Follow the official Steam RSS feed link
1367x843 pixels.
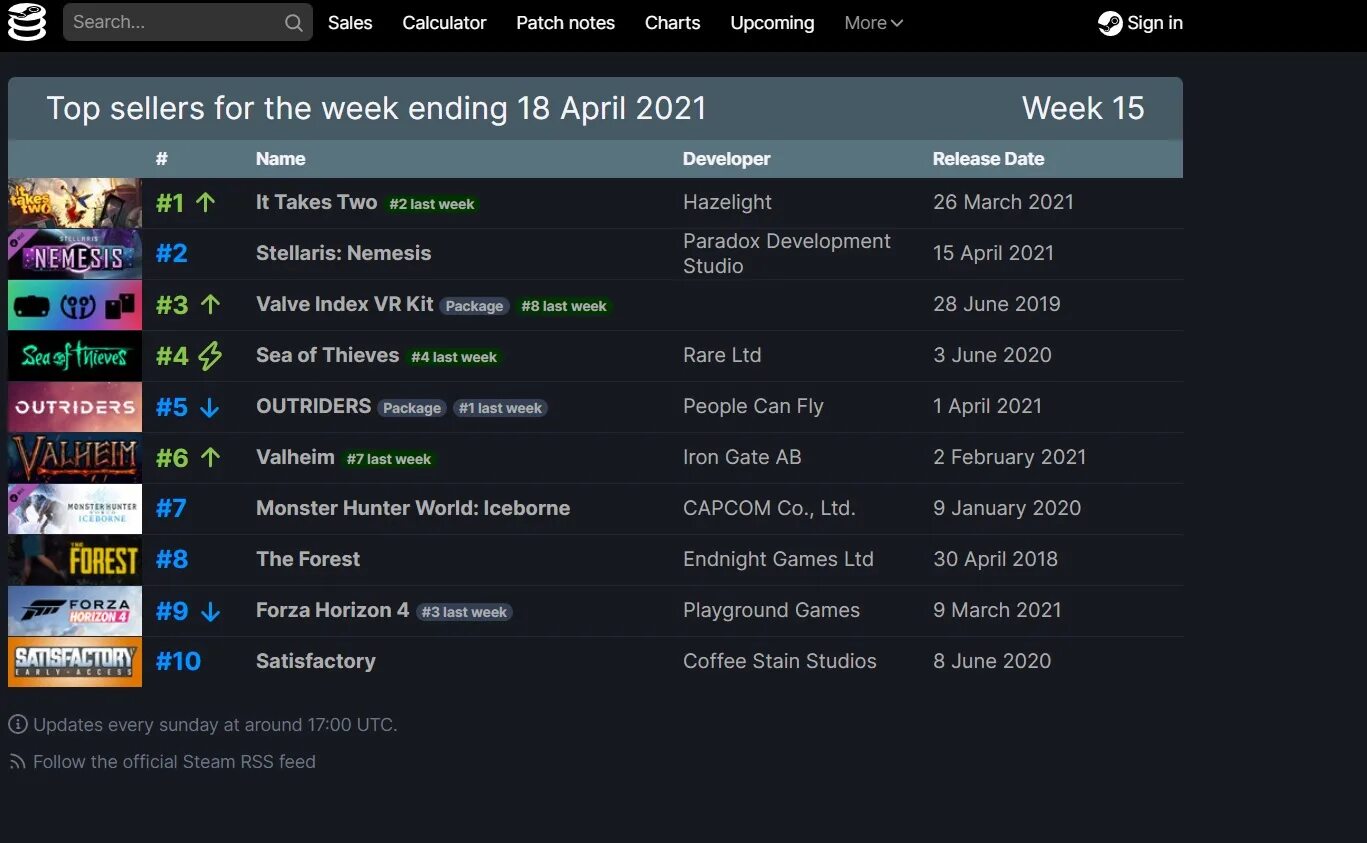click(x=174, y=762)
